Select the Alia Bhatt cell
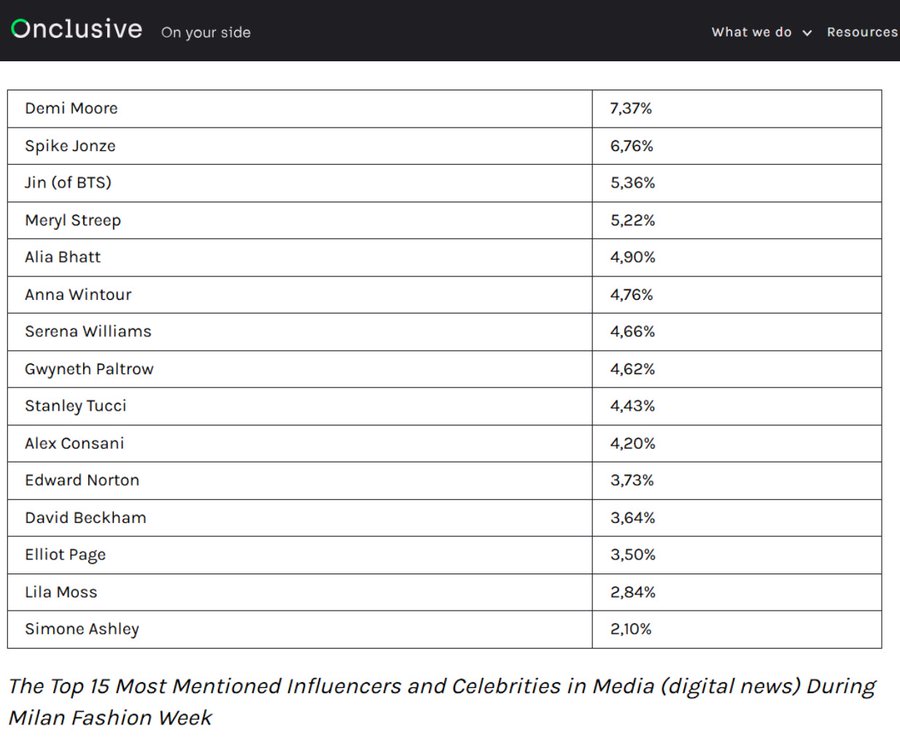The width and height of the screenshot is (900, 739). coord(63,257)
